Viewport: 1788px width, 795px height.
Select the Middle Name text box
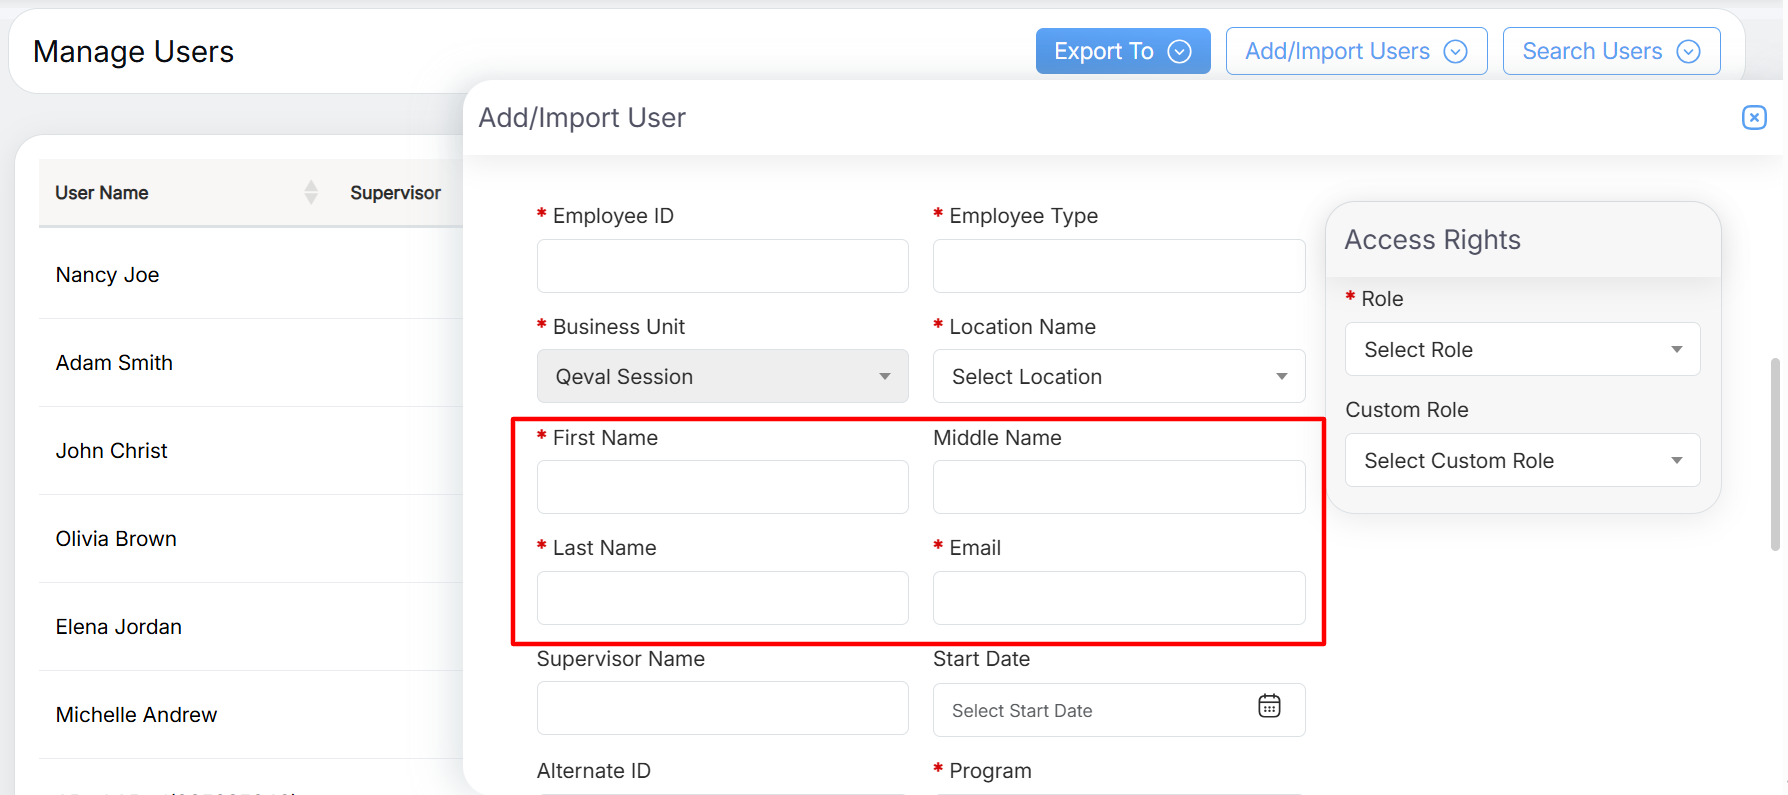pyautogui.click(x=1118, y=487)
